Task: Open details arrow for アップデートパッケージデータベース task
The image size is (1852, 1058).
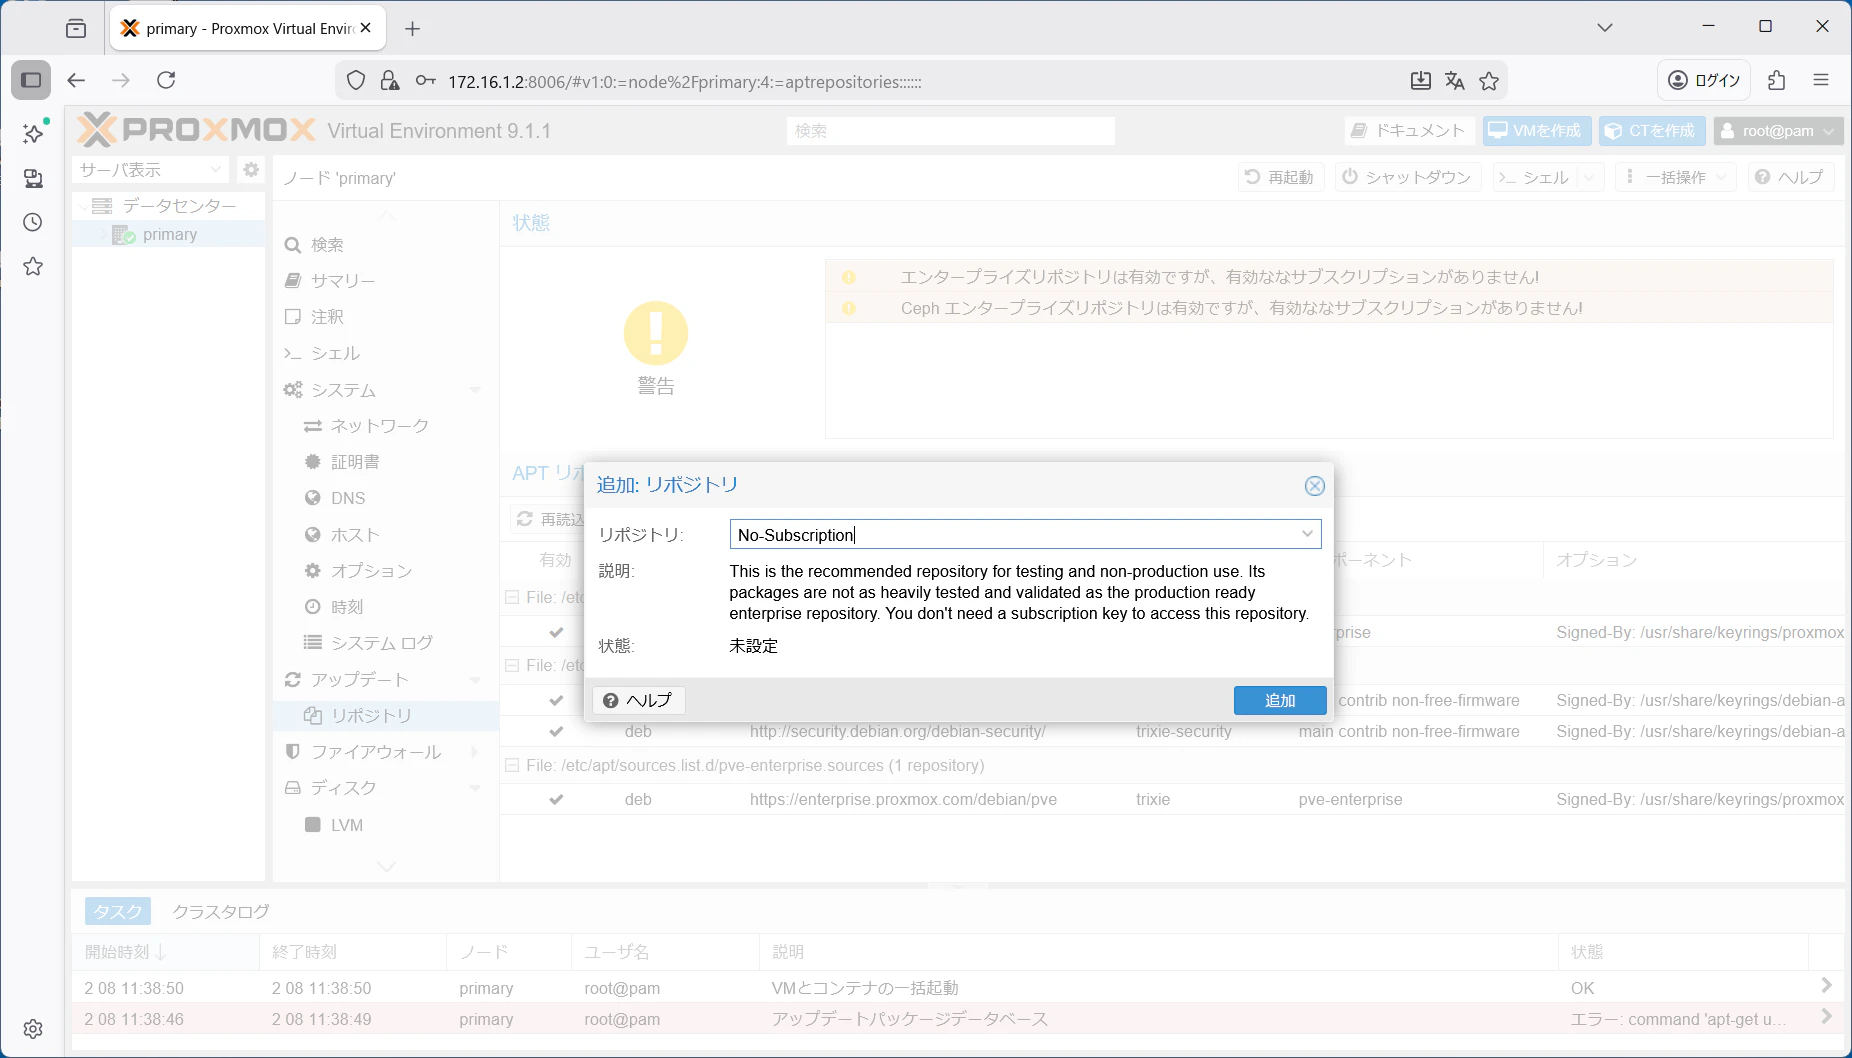Action: click(x=1826, y=1017)
